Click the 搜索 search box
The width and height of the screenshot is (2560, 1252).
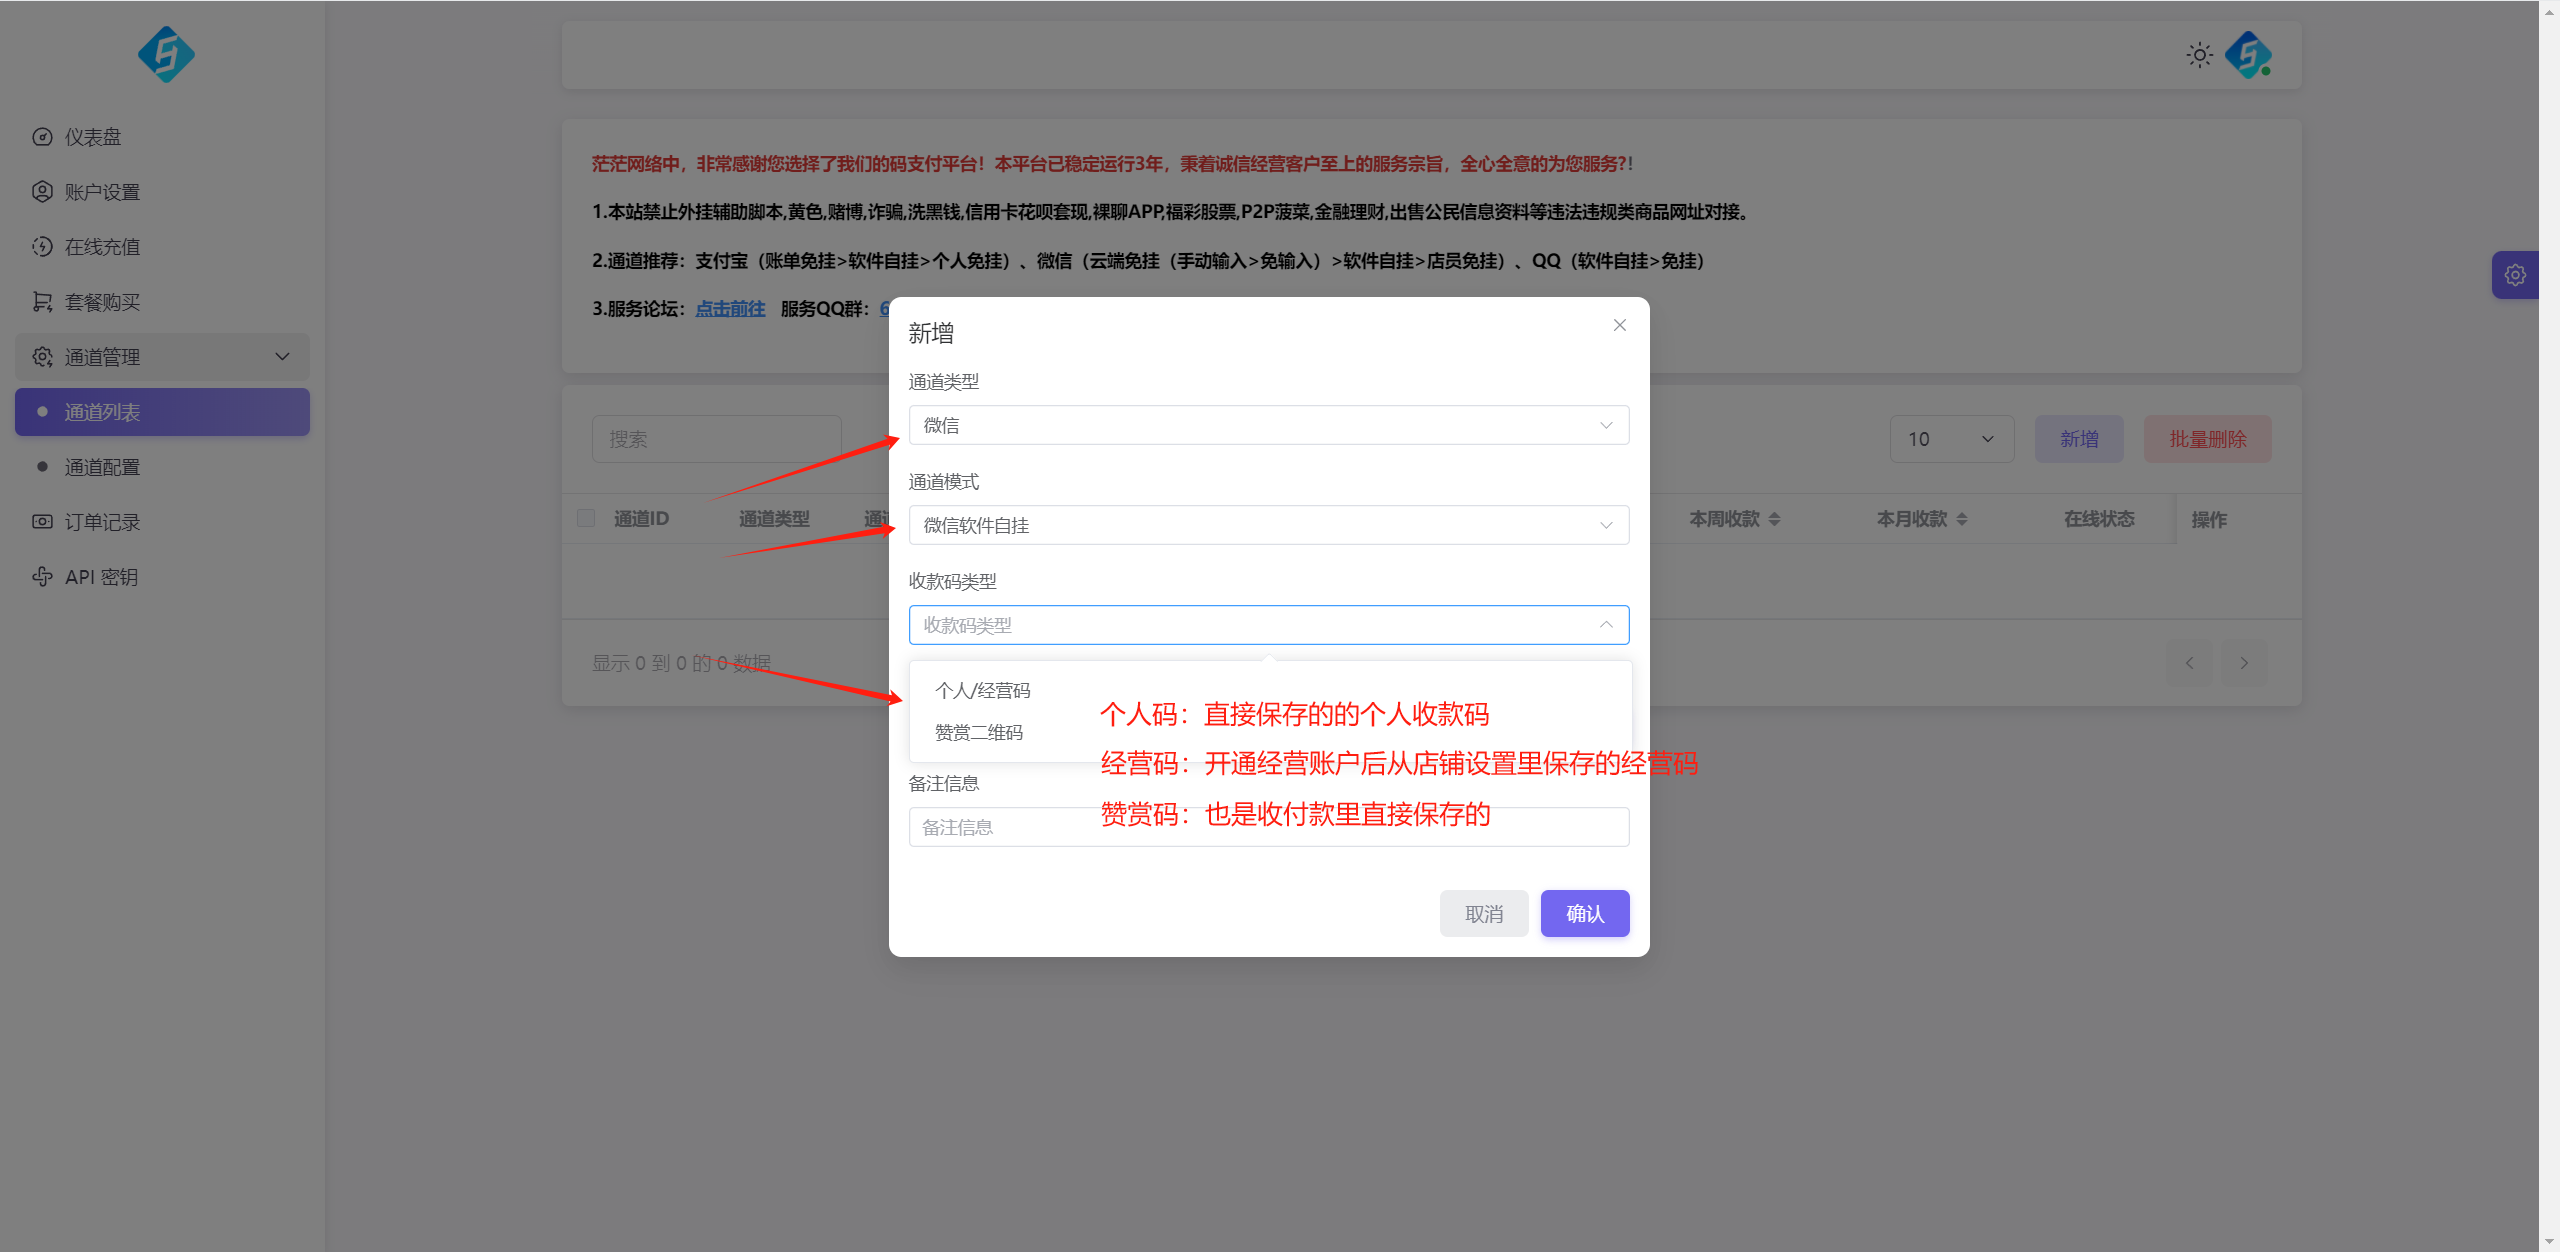717,439
